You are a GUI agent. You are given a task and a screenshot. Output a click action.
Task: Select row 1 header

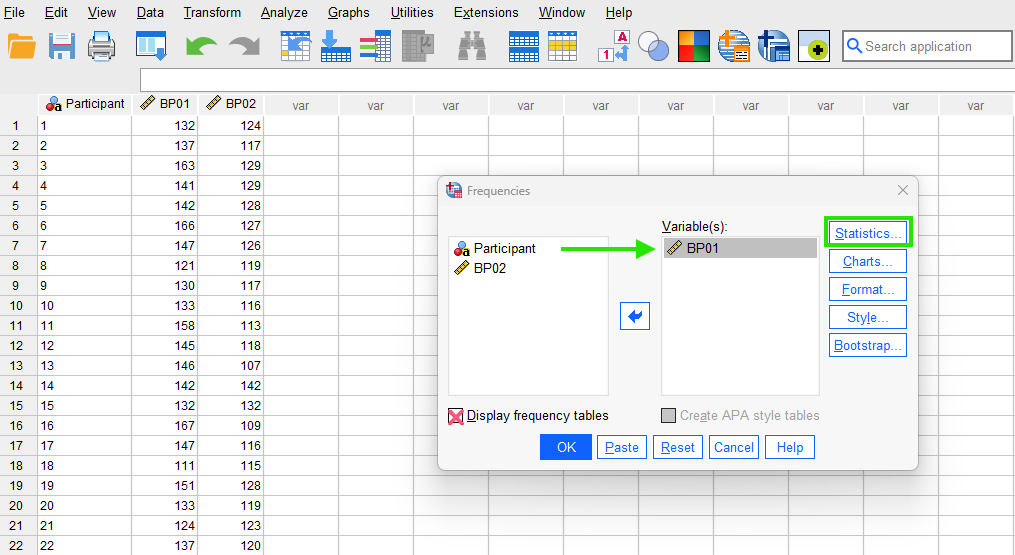(x=18, y=126)
